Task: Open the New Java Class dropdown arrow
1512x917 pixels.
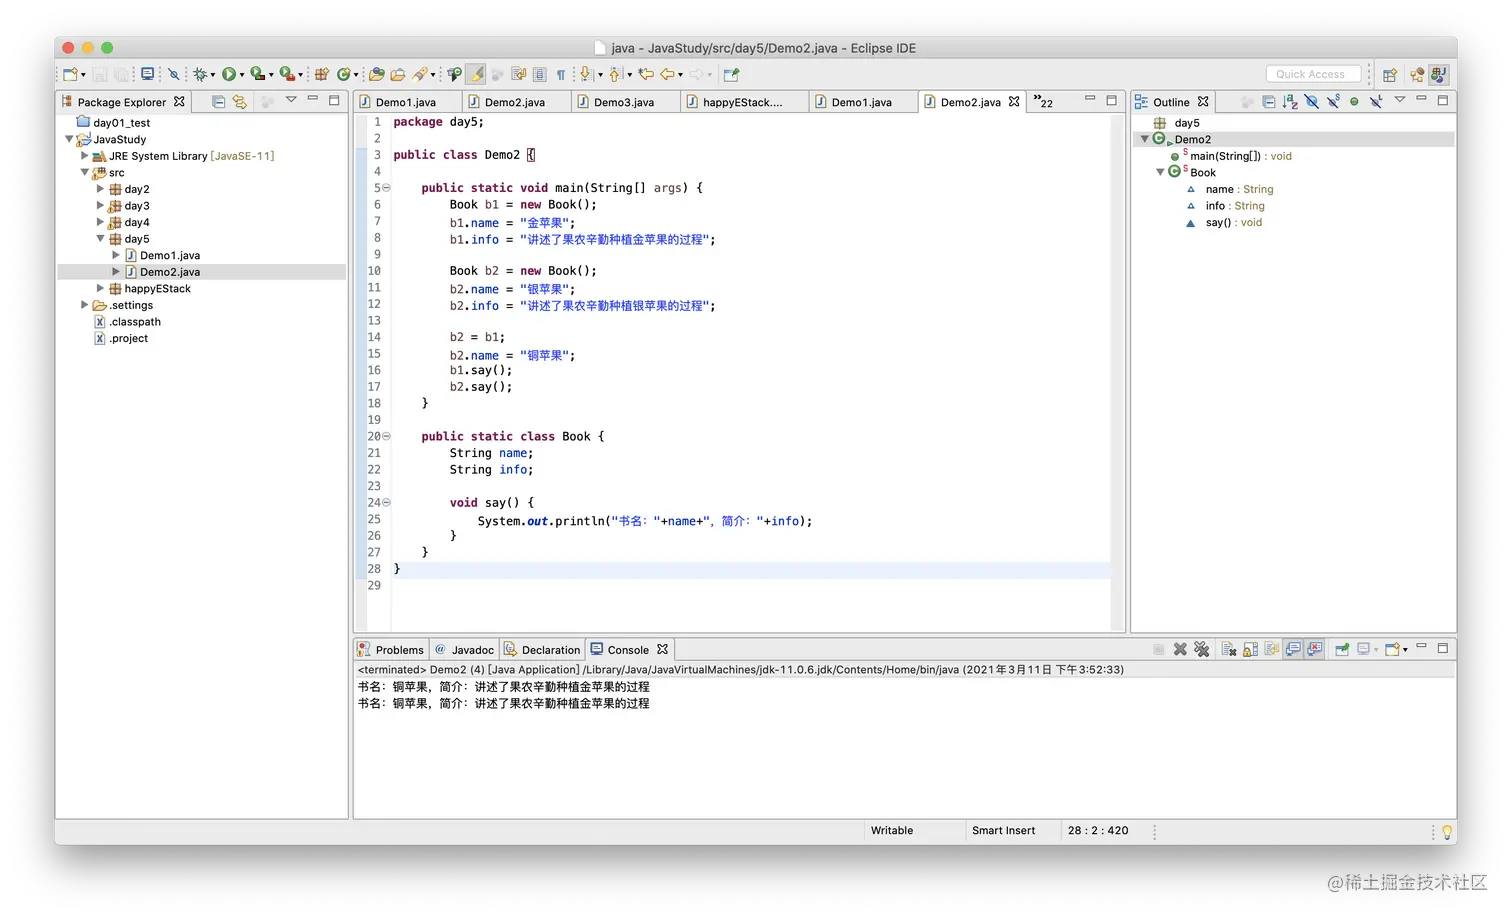Action: tap(356, 75)
